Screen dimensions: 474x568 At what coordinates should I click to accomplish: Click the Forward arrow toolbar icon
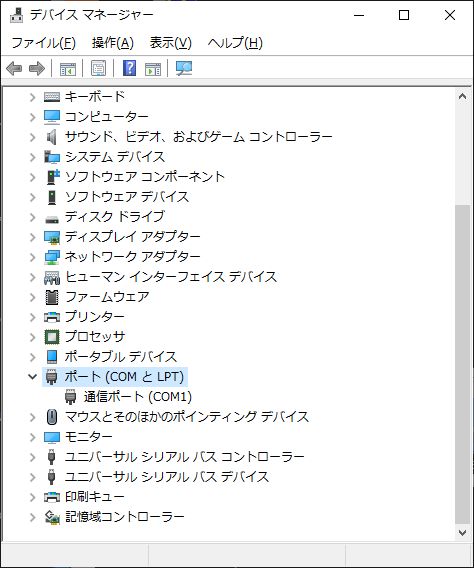pos(37,68)
